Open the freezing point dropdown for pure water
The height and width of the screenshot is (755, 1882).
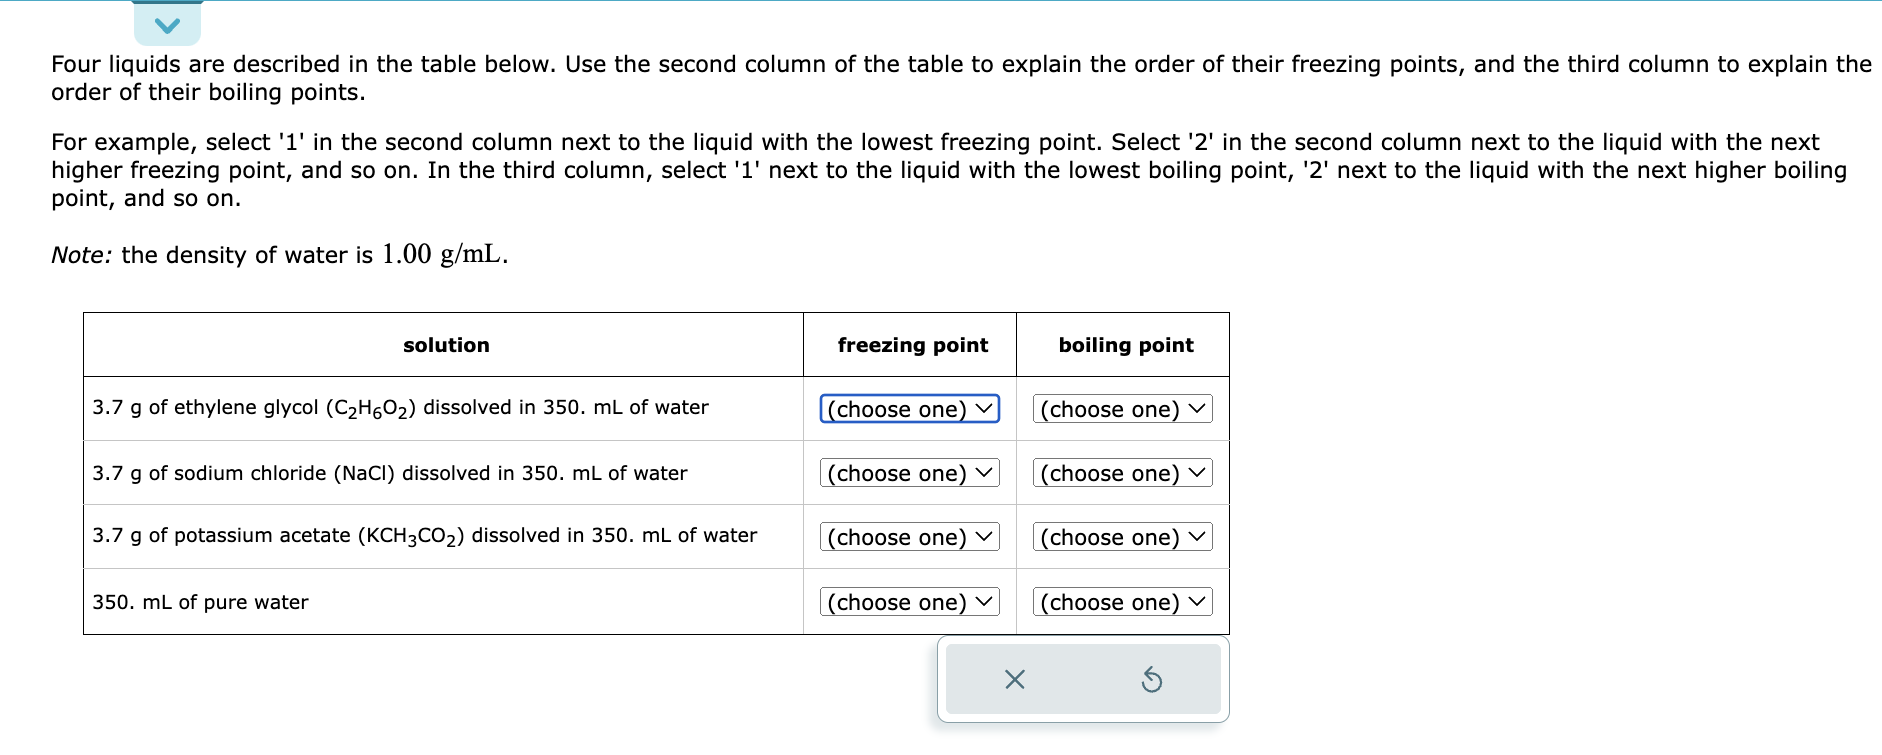(908, 602)
